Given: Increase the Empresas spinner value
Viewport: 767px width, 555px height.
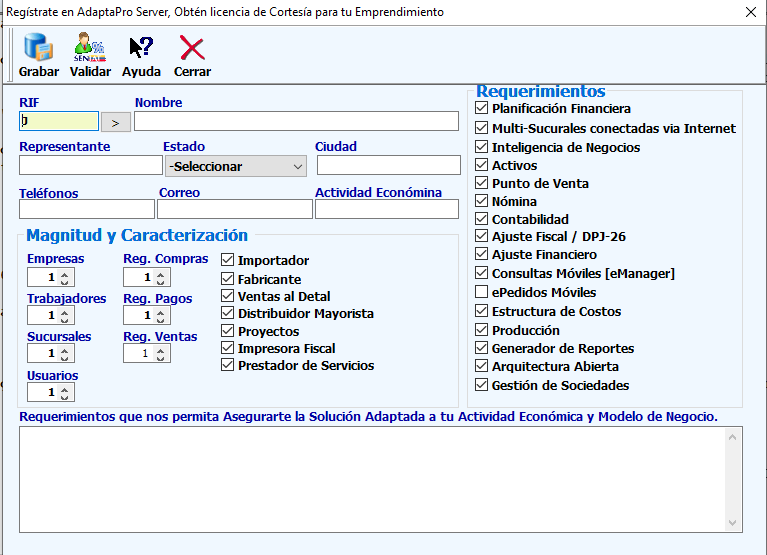Looking at the screenshot, I should [x=65, y=274].
